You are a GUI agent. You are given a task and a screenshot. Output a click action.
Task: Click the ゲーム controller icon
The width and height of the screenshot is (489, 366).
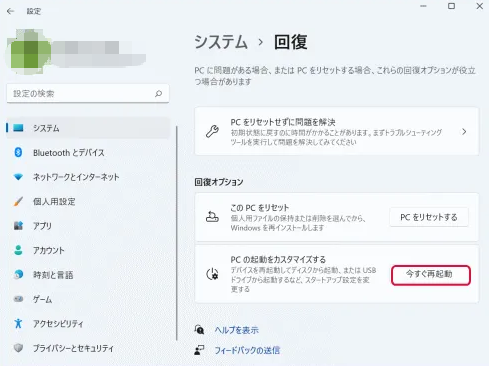click(x=18, y=299)
